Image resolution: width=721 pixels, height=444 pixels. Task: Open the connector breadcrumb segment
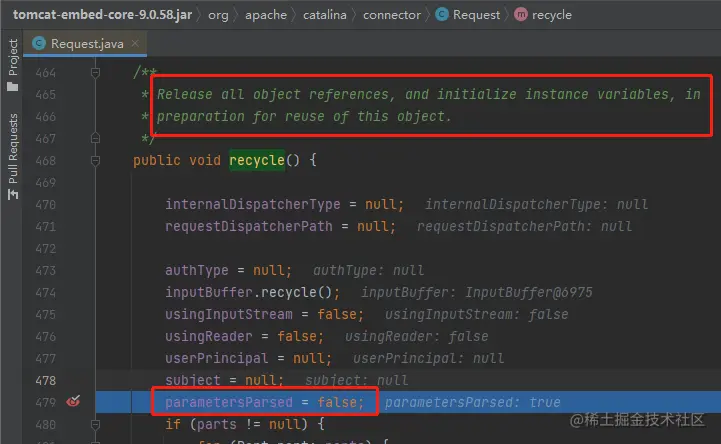(x=392, y=15)
